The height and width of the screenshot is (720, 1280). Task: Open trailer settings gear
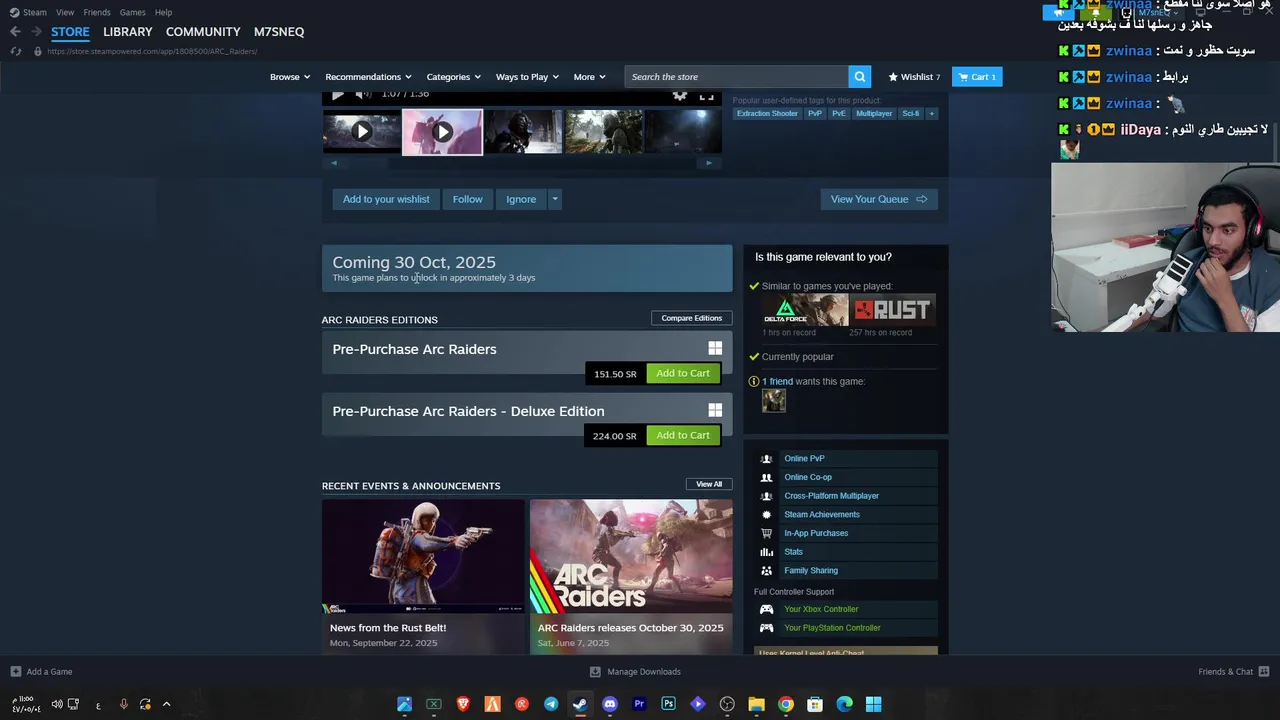click(680, 94)
